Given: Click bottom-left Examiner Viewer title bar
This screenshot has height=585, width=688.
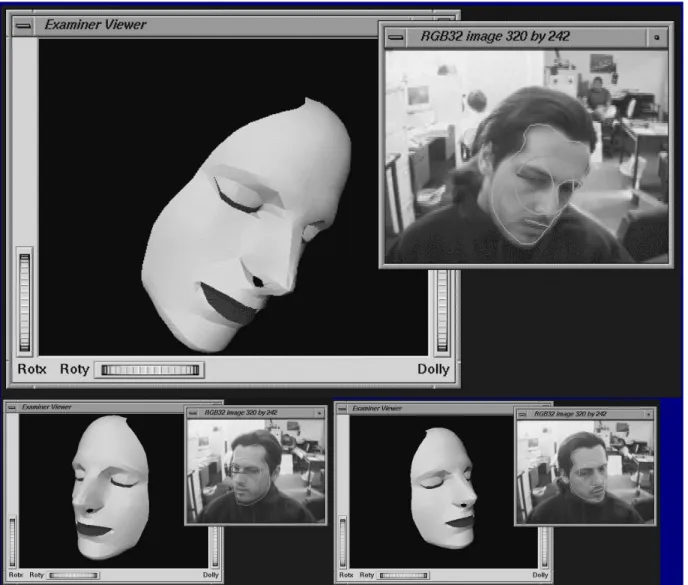Looking at the screenshot, I should tap(101, 407).
